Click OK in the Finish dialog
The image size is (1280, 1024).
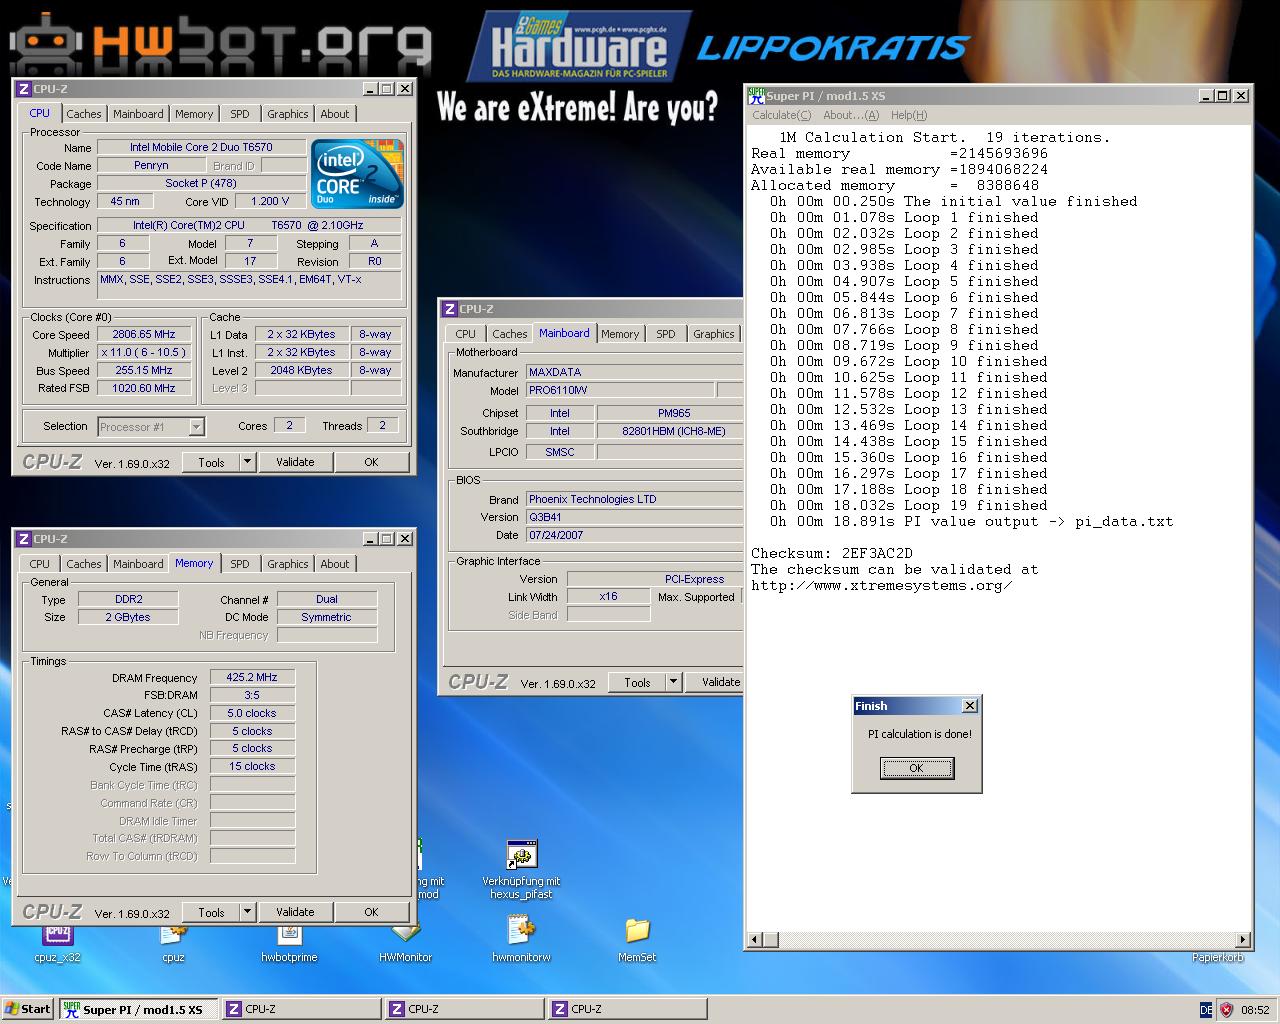coord(916,768)
